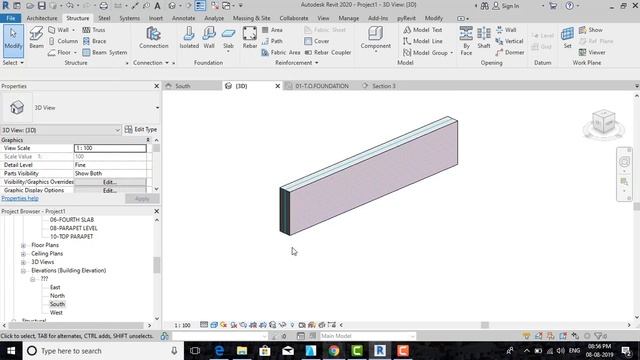Click the ViewCube navigation cube

(x=603, y=122)
